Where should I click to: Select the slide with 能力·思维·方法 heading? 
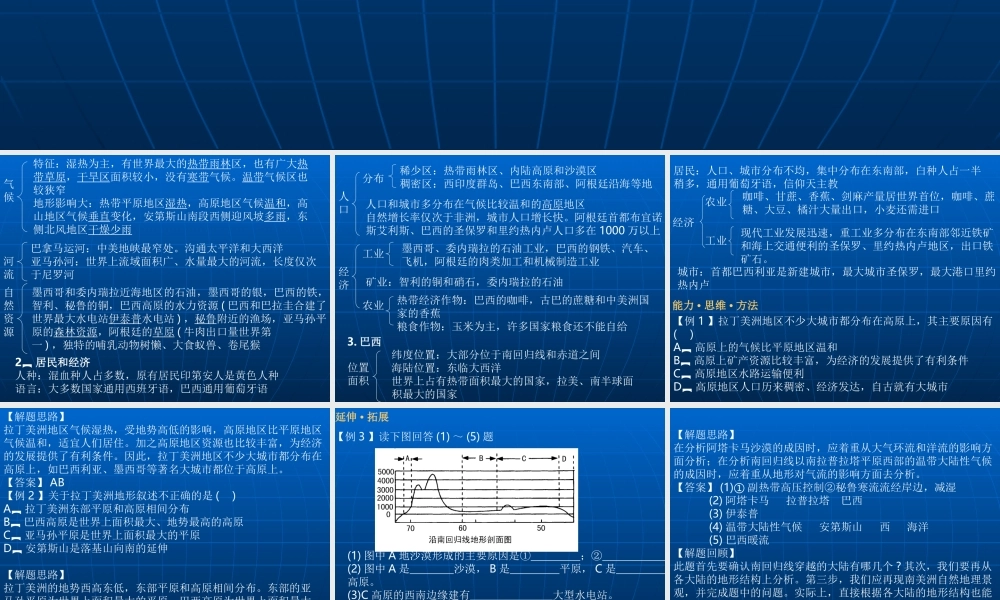point(835,278)
